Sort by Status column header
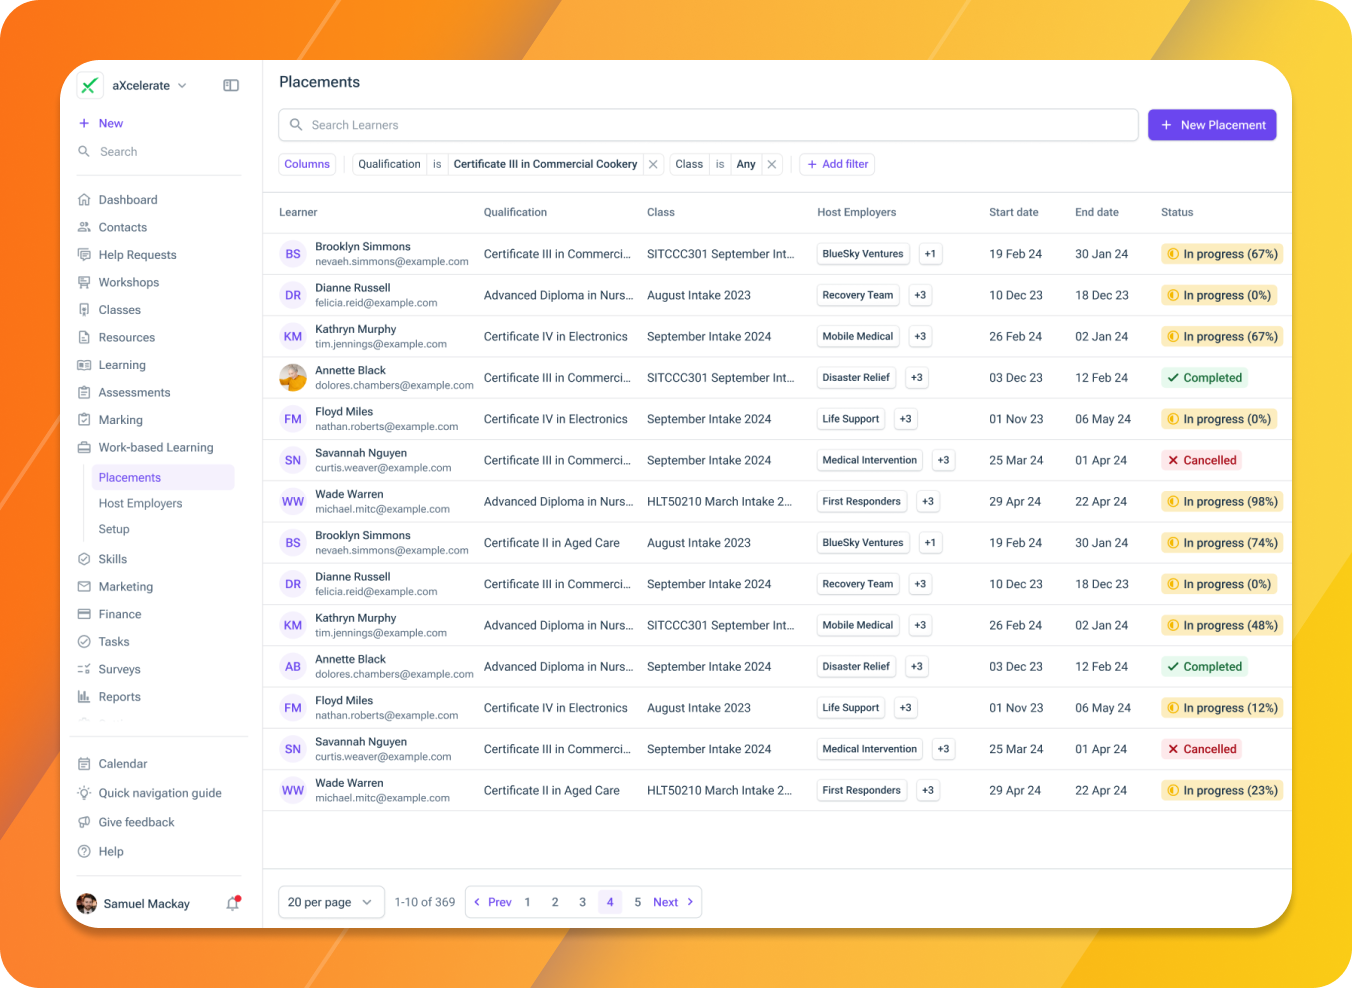 1177,212
